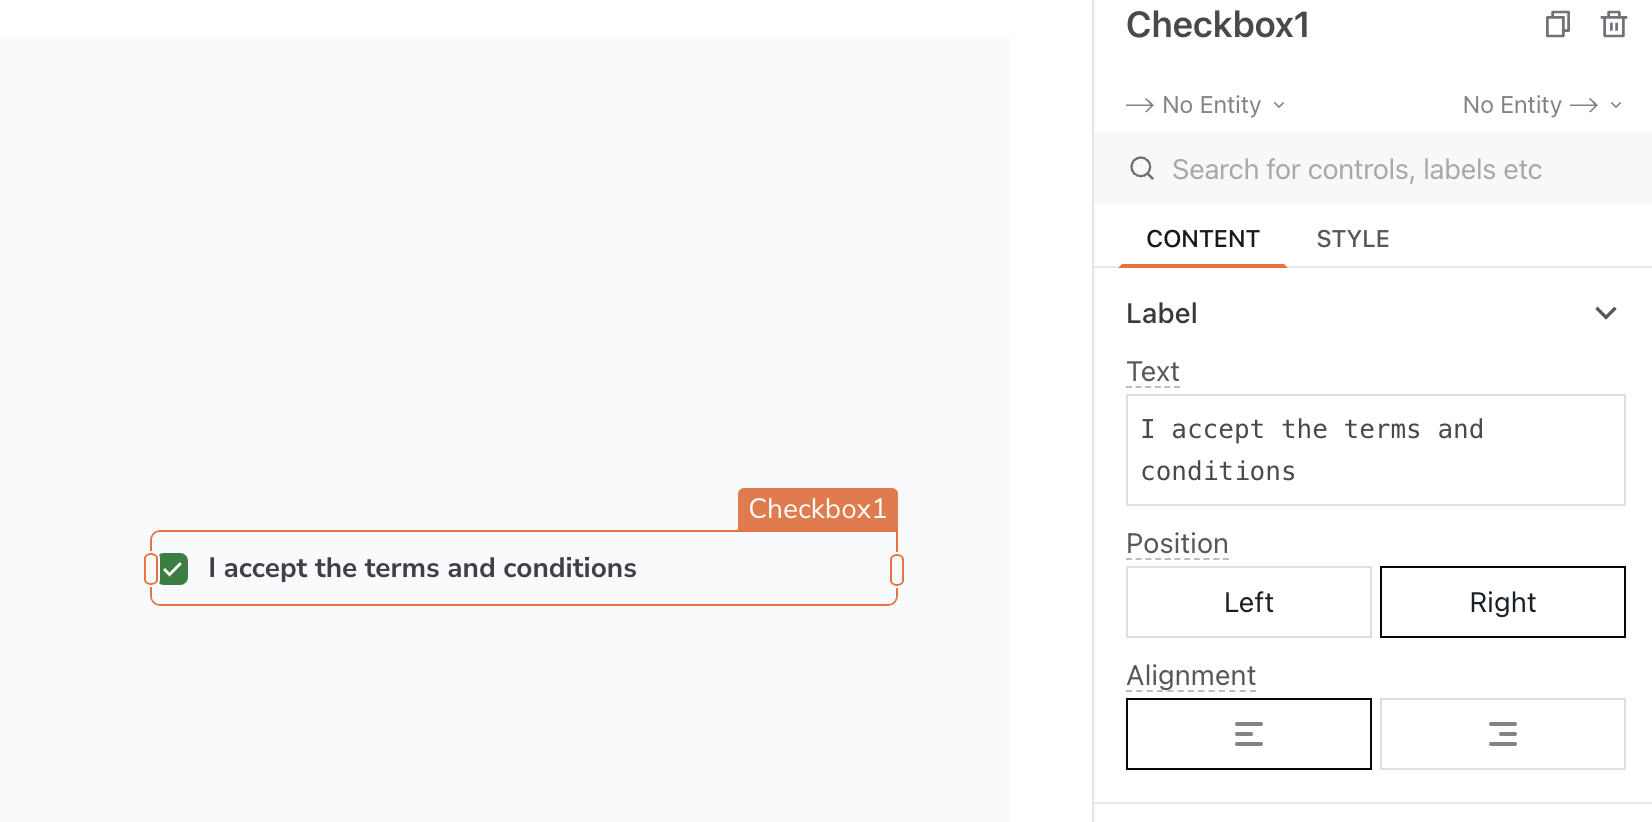This screenshot has width=1652, height=822.
Task: Delete Checkbox1 using the trash icon
Action: 1614,24
